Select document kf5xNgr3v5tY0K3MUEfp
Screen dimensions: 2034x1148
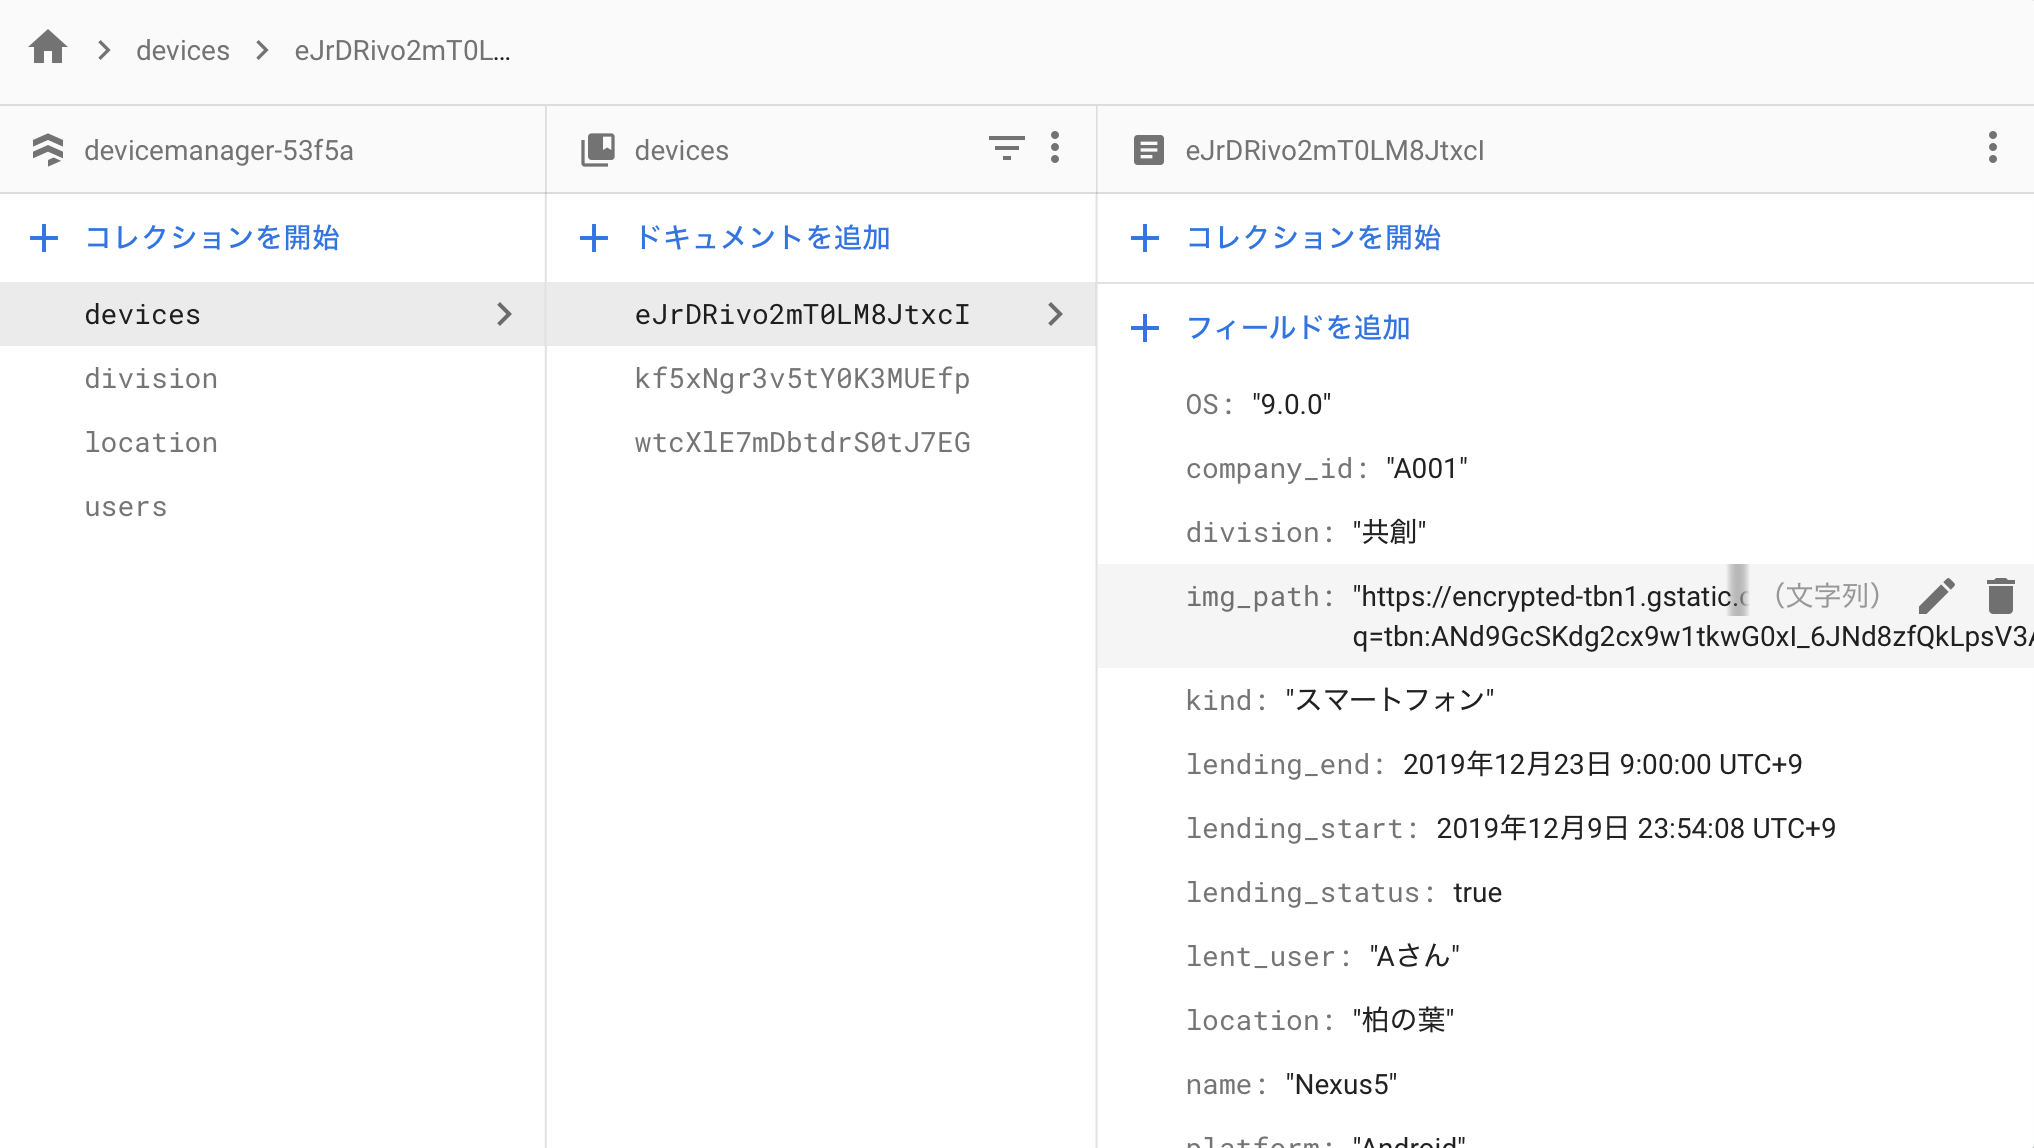pos(801,378)
